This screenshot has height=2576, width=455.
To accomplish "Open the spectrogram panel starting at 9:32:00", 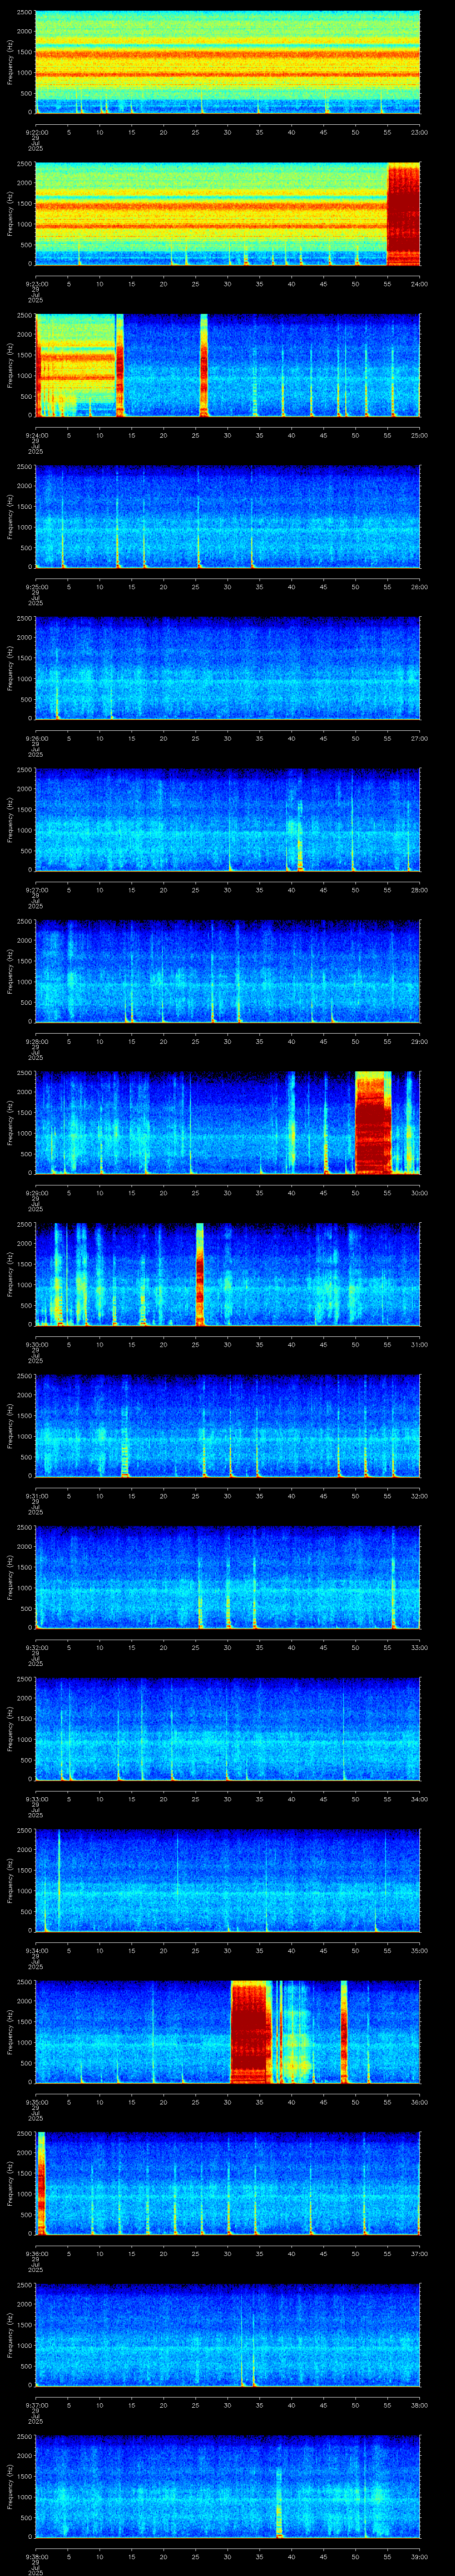I will pyautogui.click(x=227, y=1577).
